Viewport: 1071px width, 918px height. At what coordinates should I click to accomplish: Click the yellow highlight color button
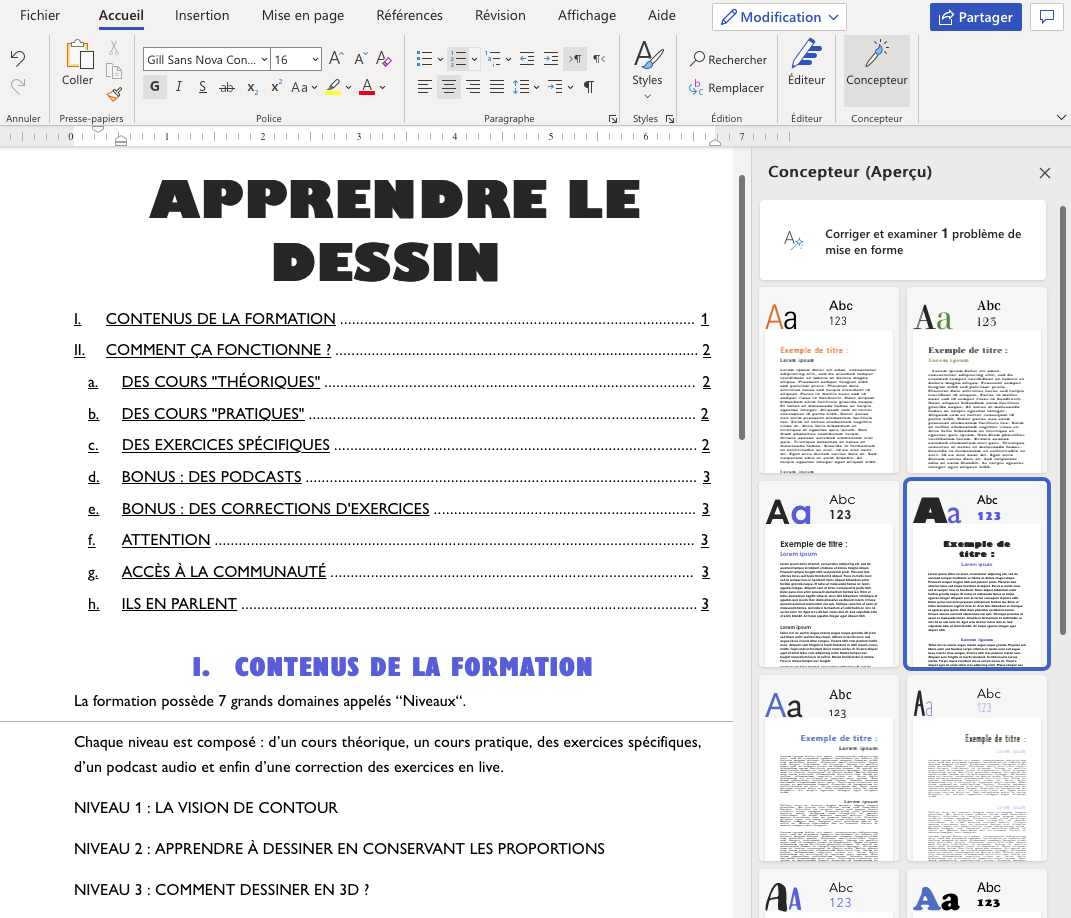[333, 87]
